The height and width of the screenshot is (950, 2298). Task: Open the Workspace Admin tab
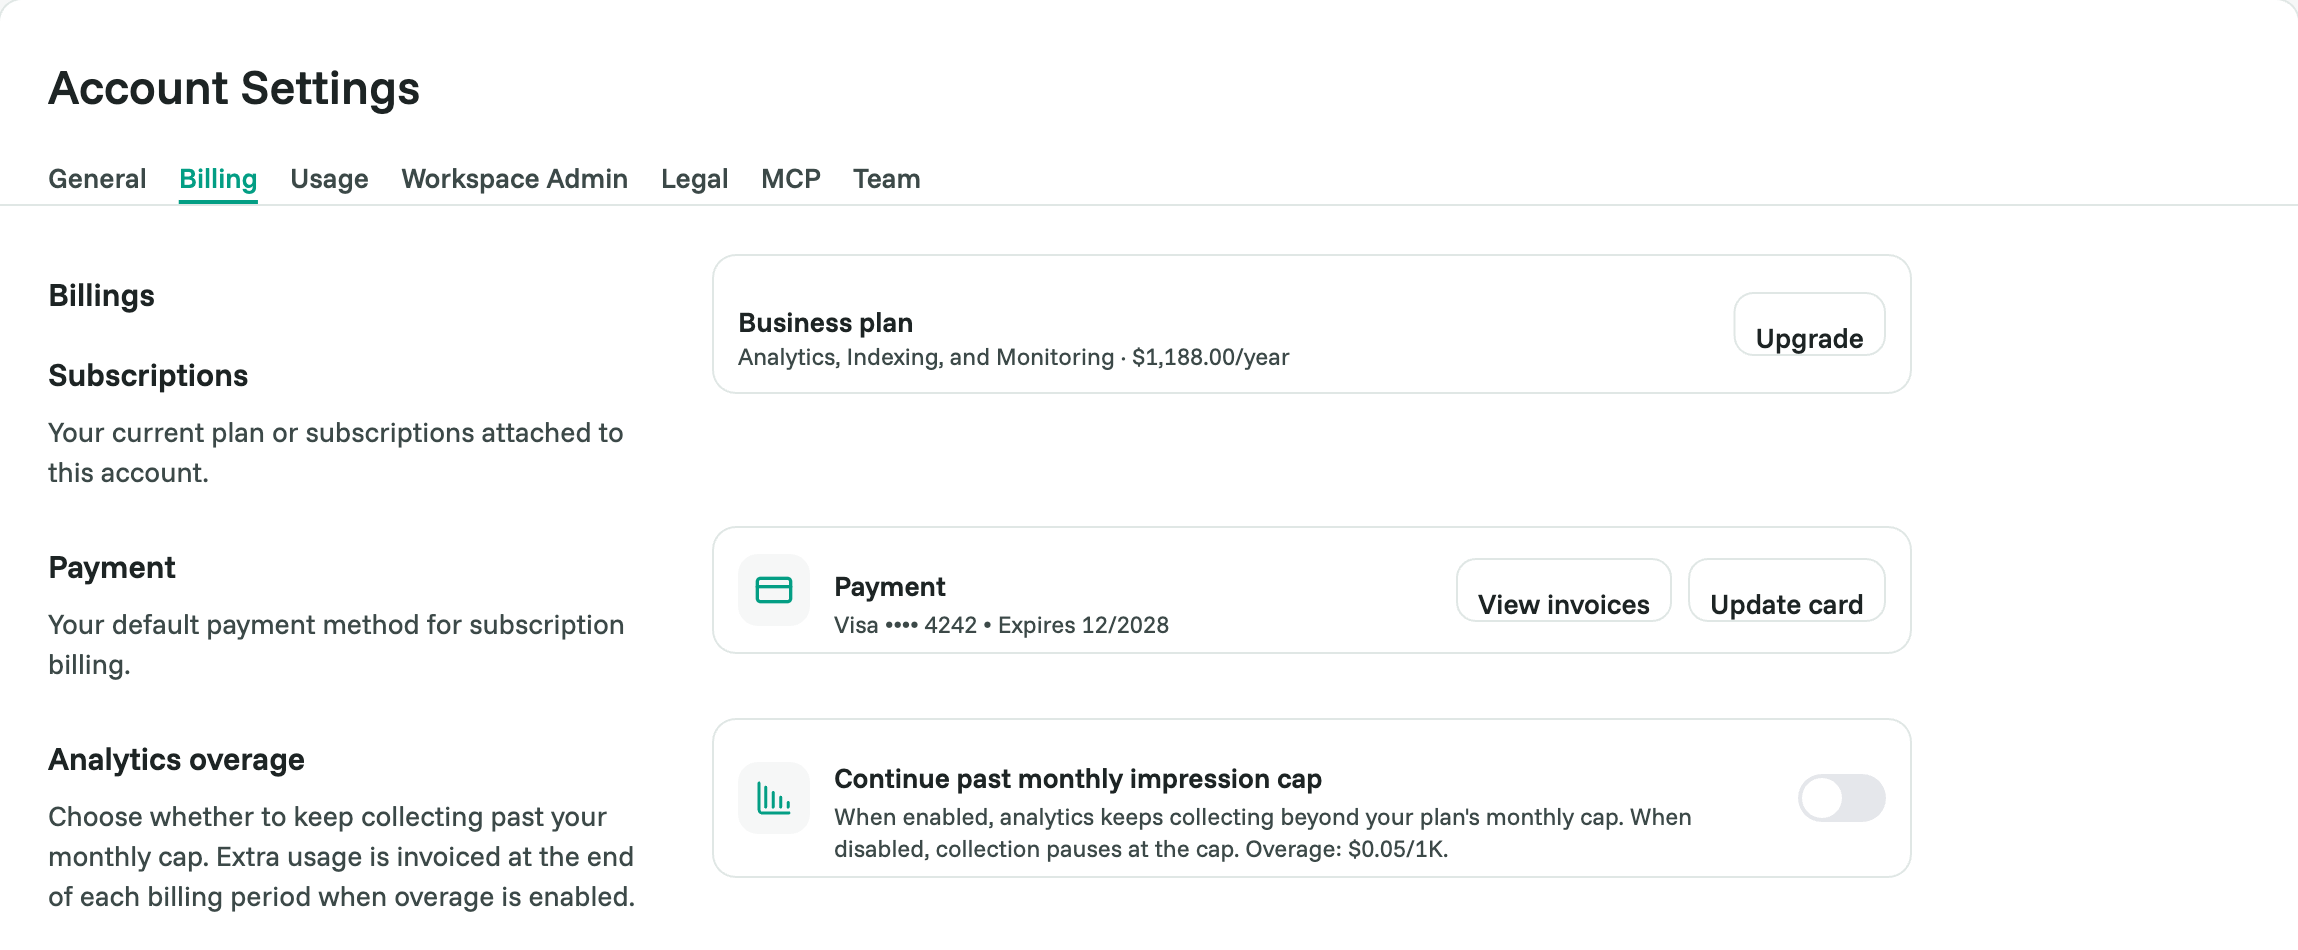tap(514, 179)
